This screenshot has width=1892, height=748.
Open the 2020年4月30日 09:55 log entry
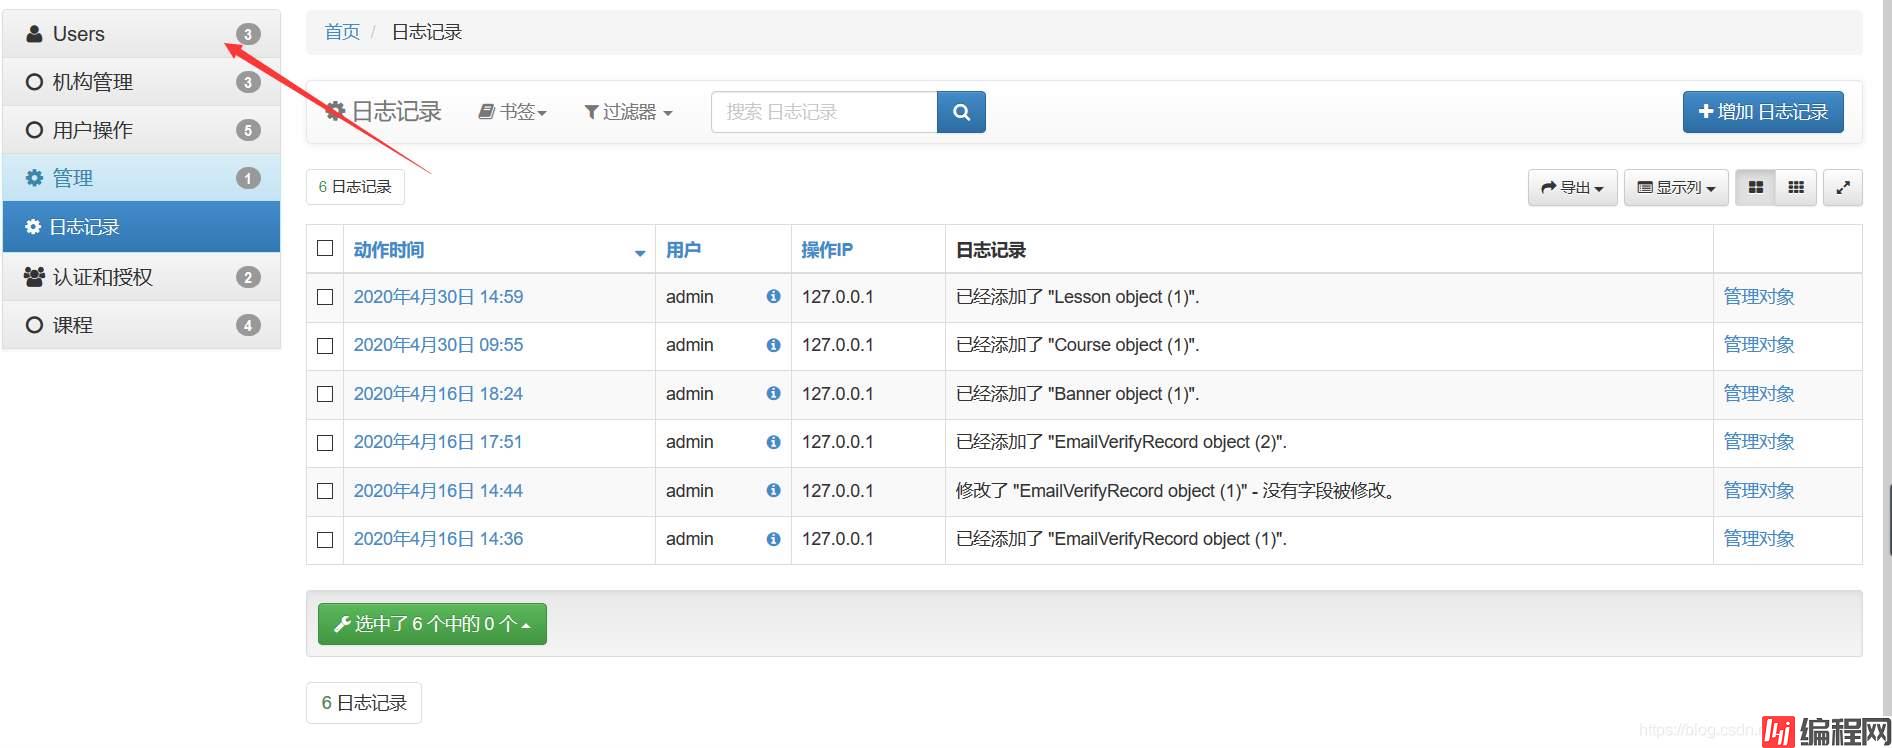(x=438, y=345)
